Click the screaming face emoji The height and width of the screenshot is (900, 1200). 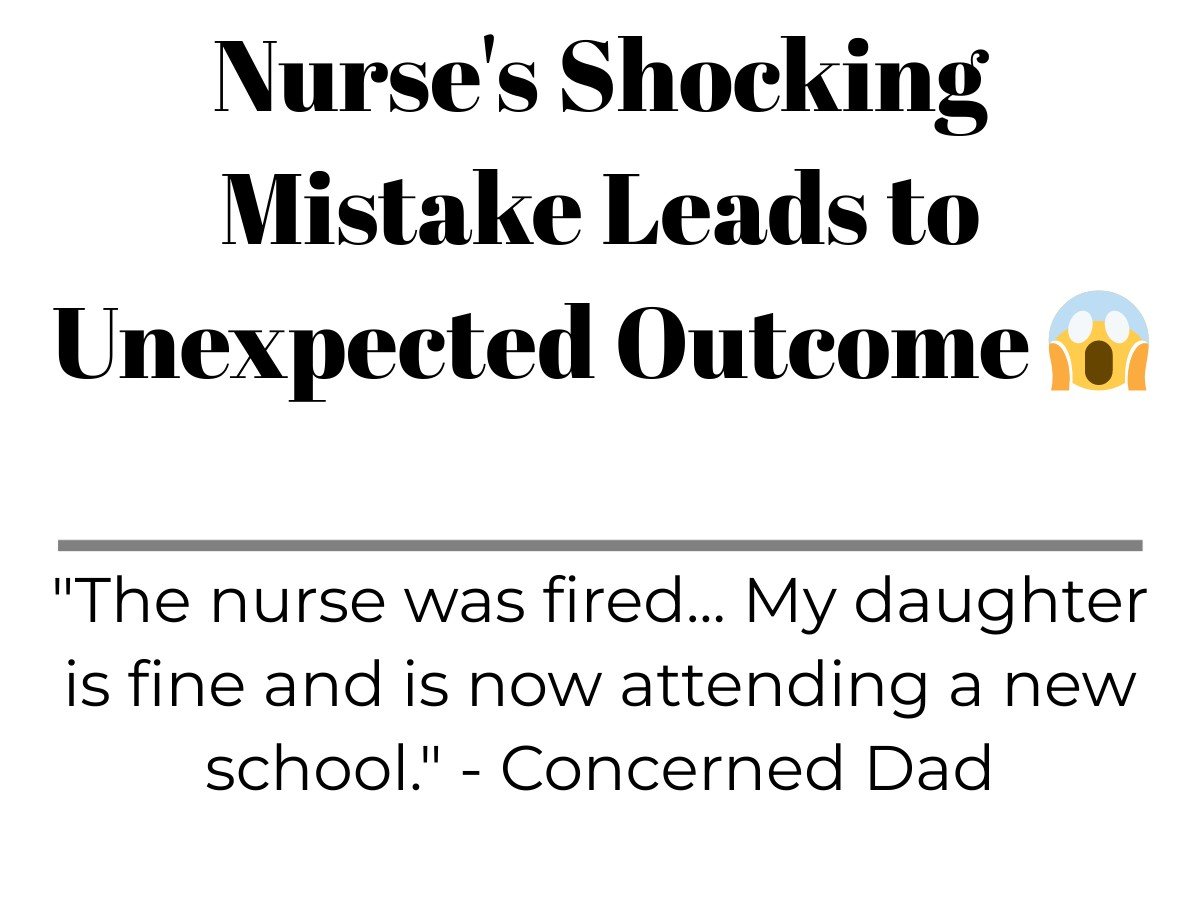coord(1096,340)
